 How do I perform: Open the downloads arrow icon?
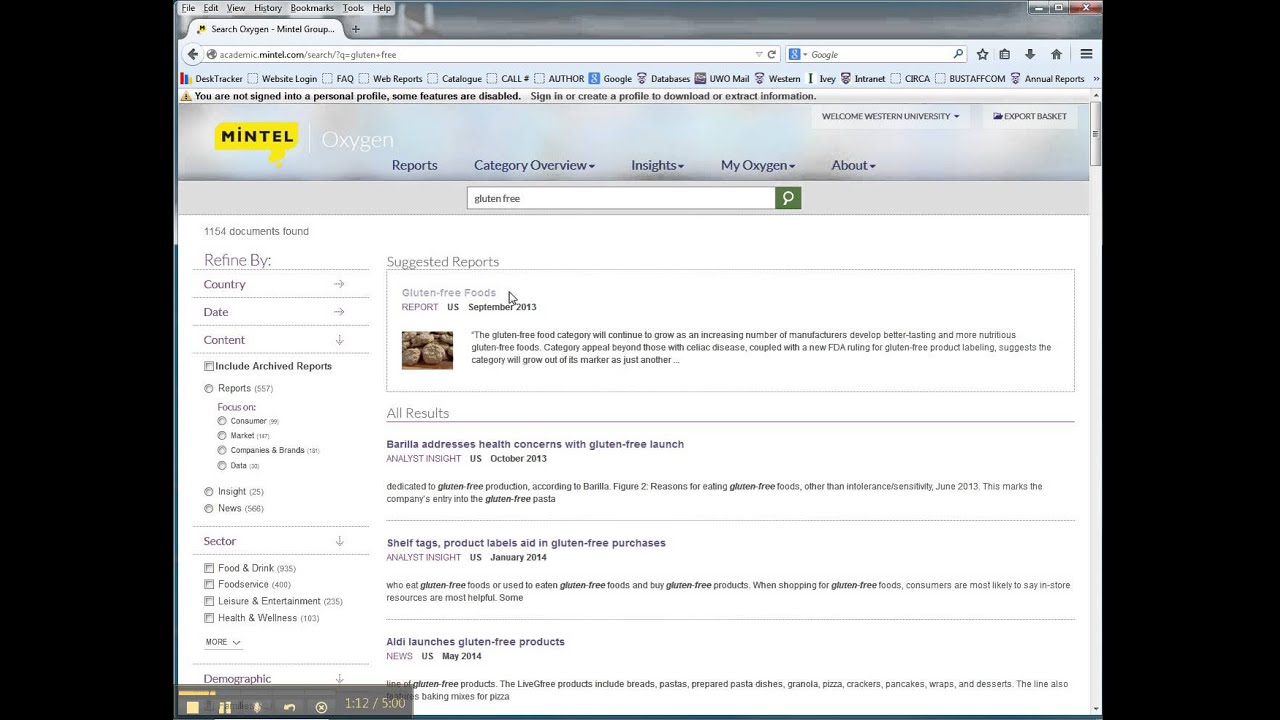pos(1030,54)
